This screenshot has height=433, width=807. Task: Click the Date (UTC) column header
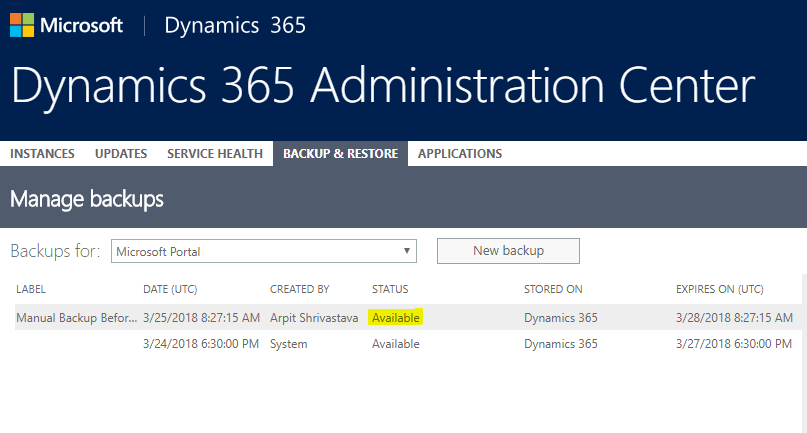pyautogui.click(x=170, y=289)
